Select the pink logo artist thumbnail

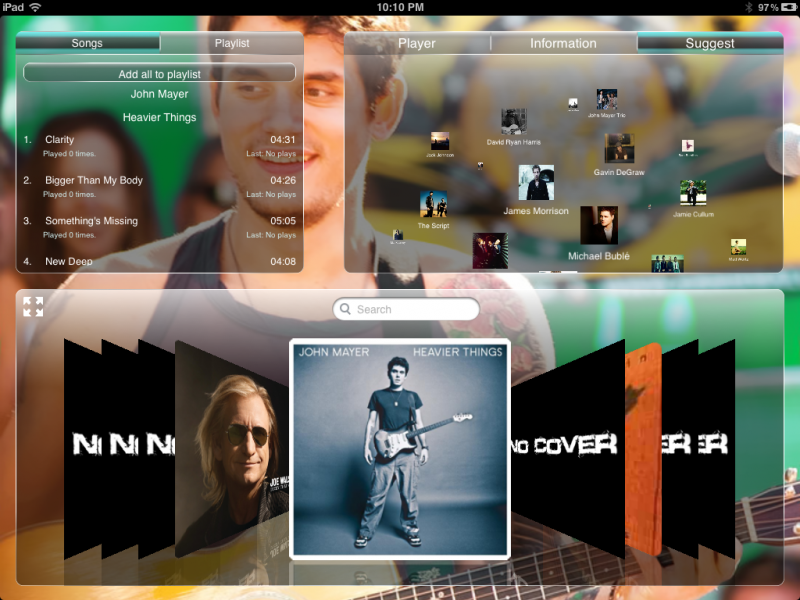click(x=688, y=145)
